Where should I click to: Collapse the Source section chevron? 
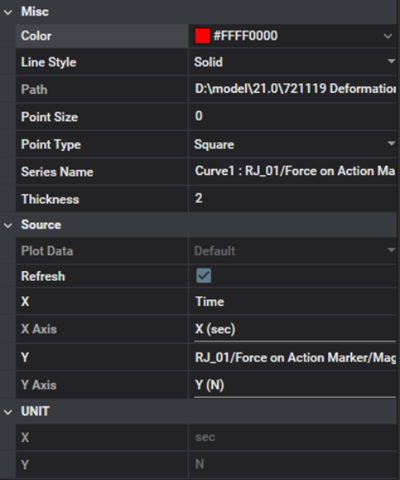(x=8, y=225)
